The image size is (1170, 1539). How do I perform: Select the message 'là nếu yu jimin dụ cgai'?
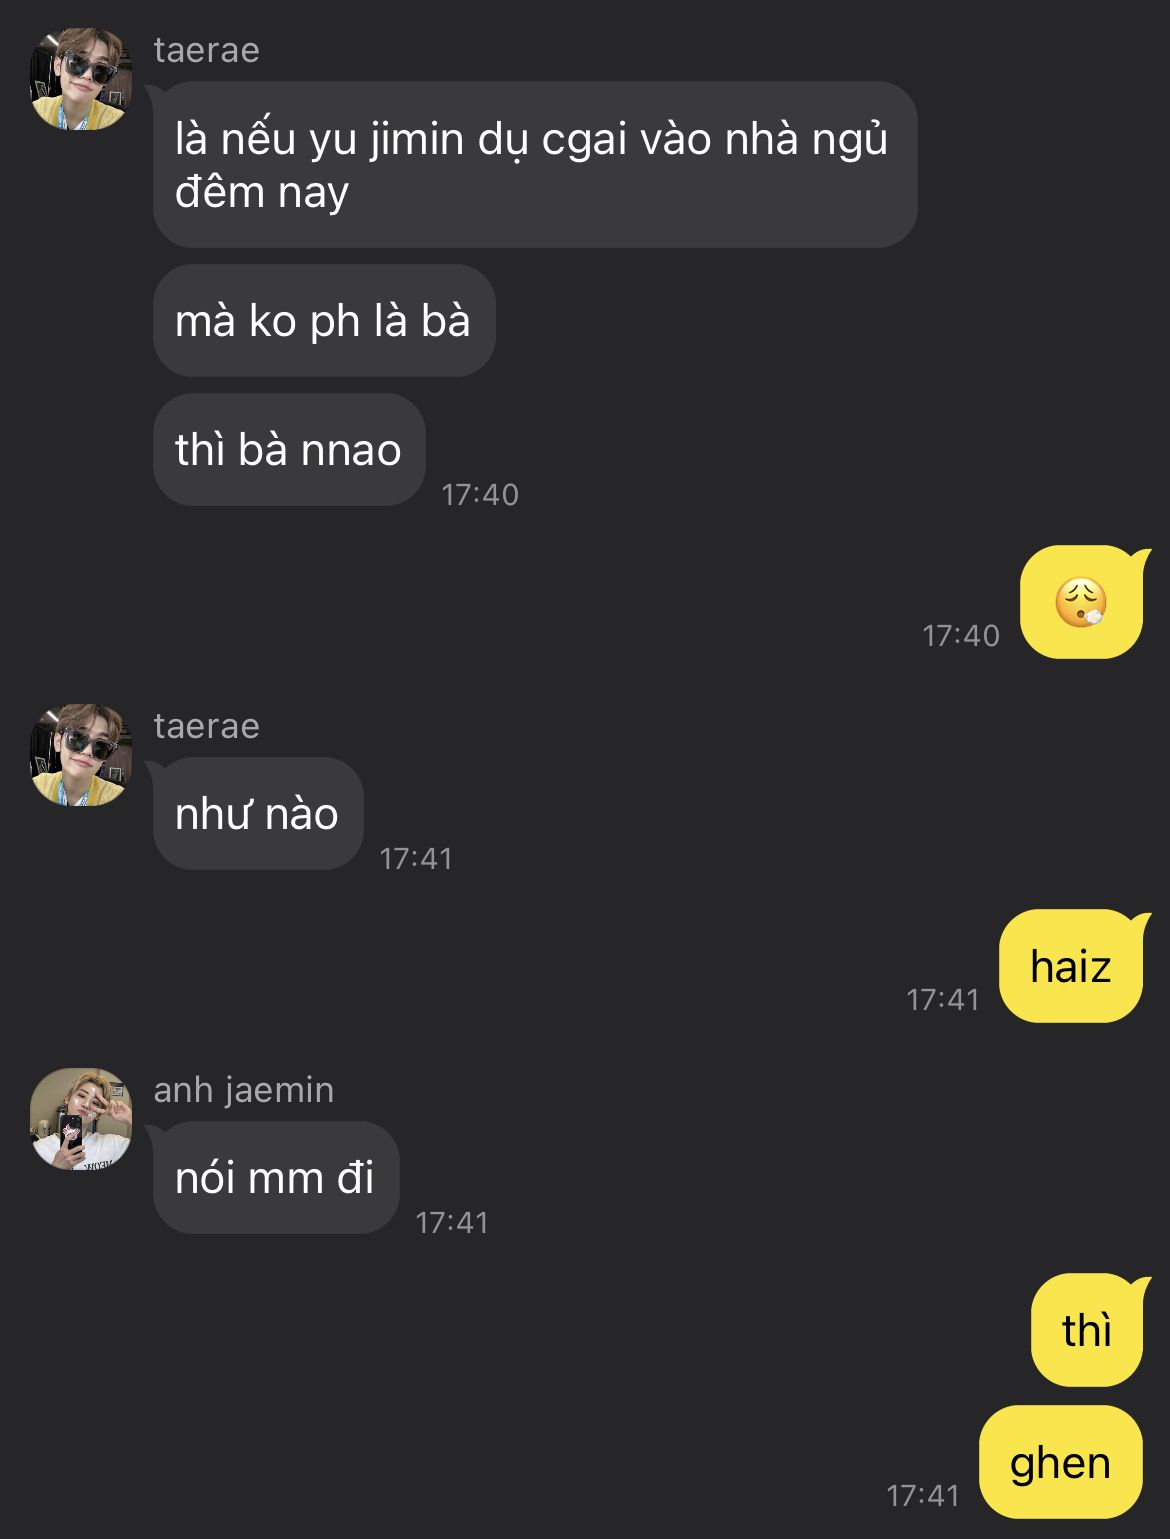(x=535, y=164)
